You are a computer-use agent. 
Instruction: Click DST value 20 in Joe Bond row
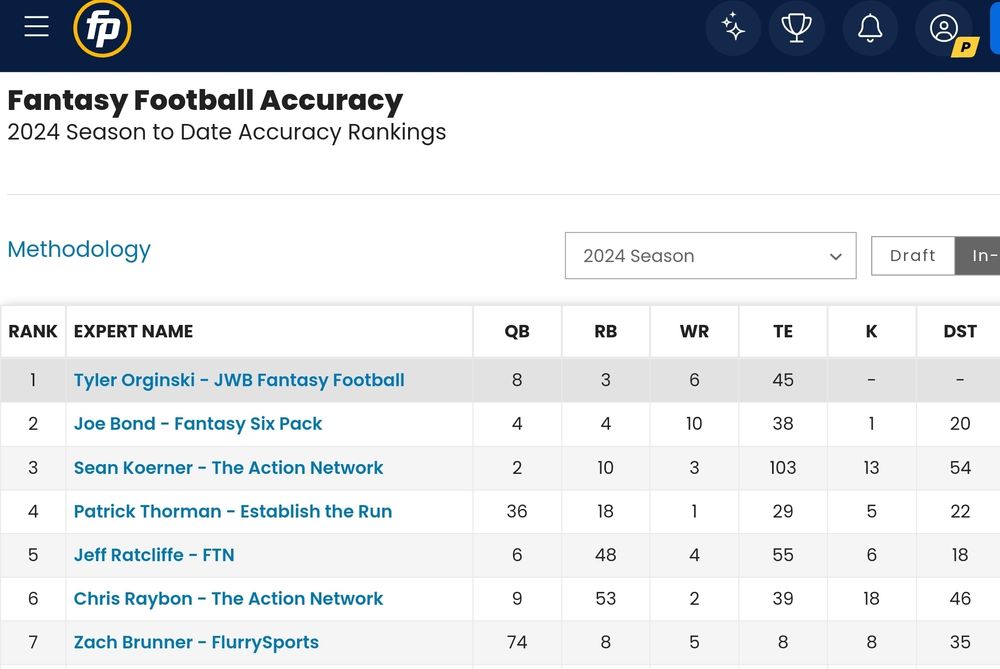[960, 423]
